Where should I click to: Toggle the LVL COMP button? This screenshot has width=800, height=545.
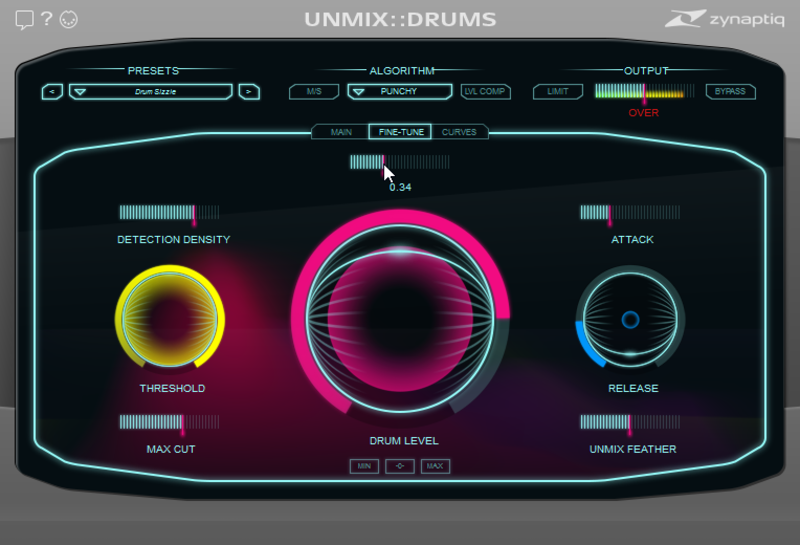[485, 91]
